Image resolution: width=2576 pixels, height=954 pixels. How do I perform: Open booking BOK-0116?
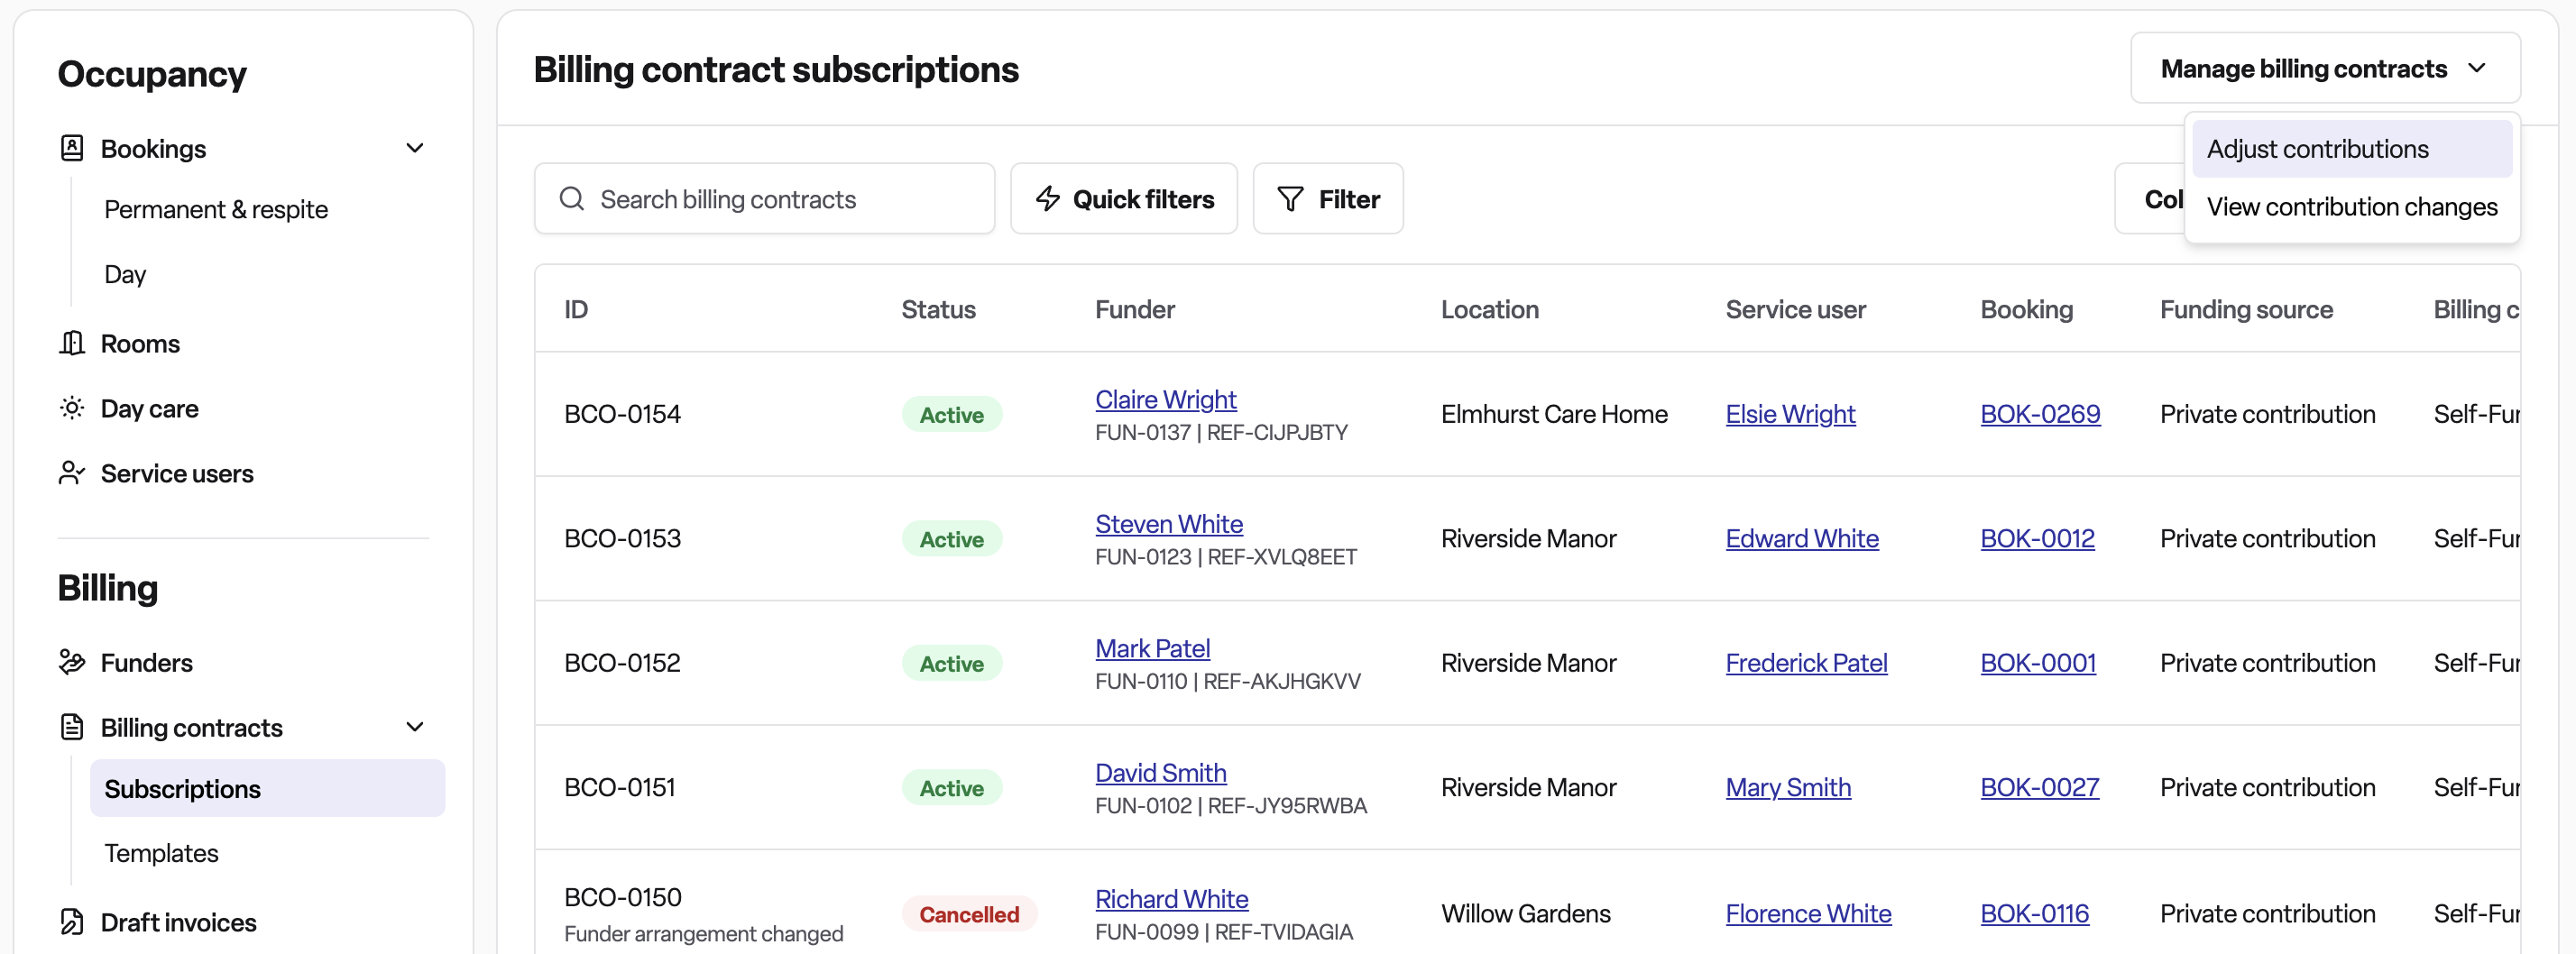2034,913
